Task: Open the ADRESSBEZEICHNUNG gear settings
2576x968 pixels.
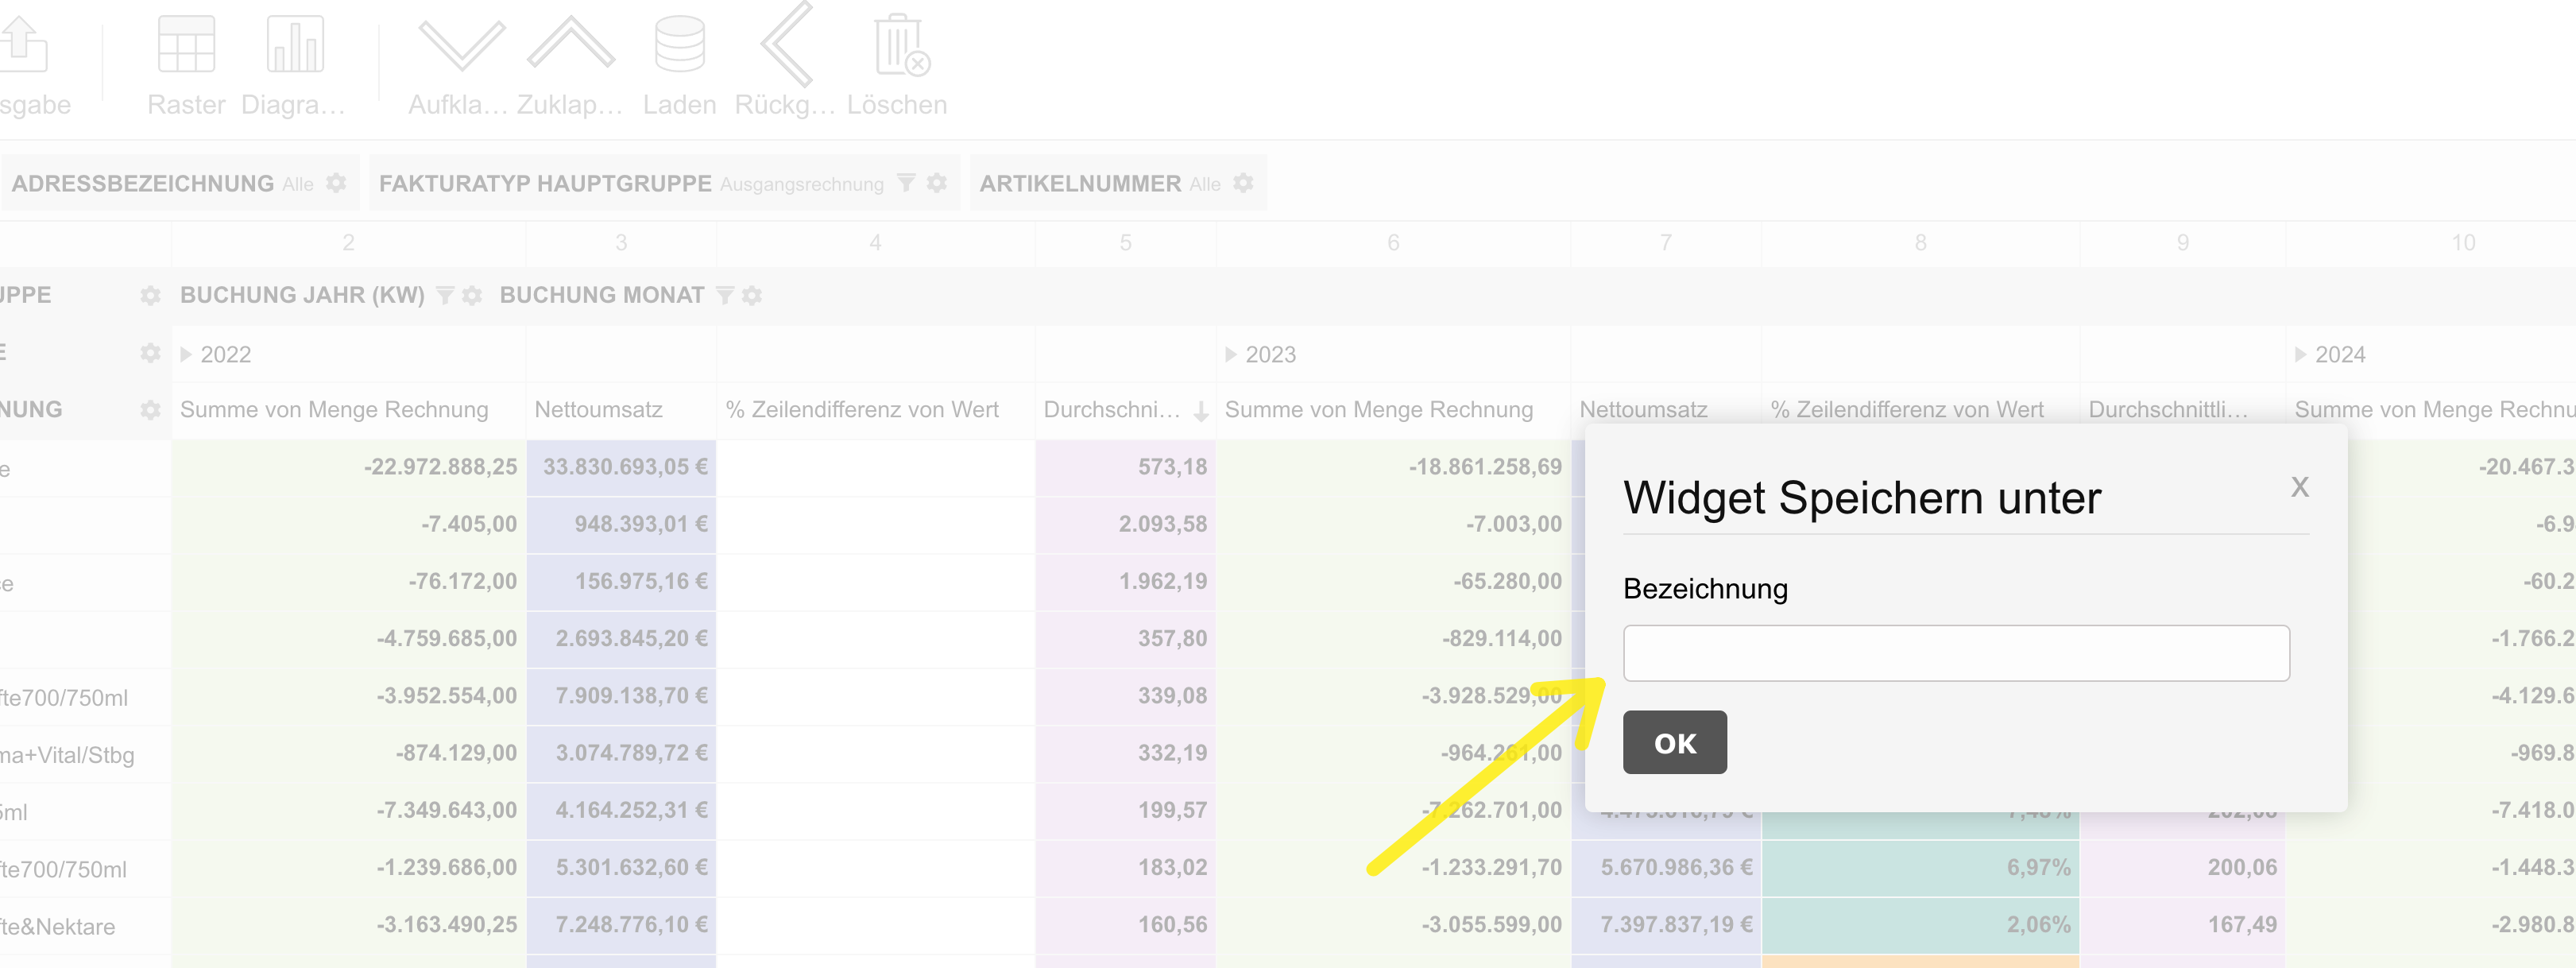Action: click(x=336, y=183)
